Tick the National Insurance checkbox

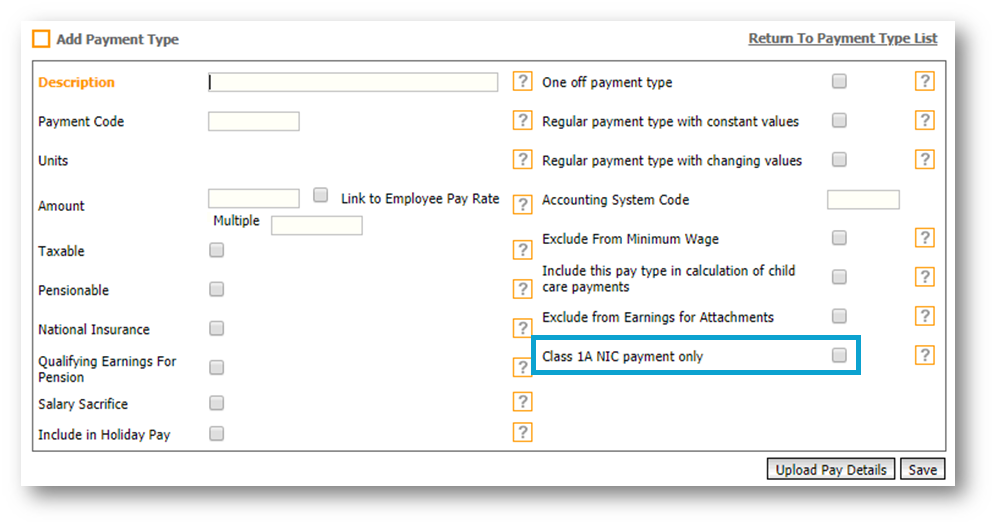click(x=217, y=328)
